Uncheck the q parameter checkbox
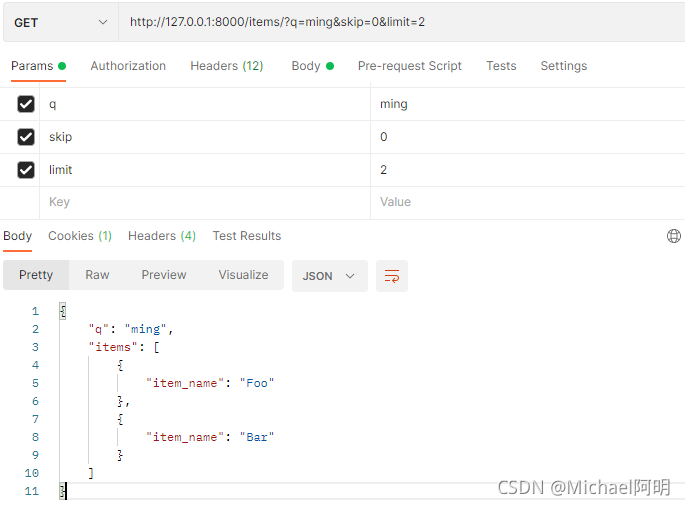The width and height of the screenshot is (685, 505). [x=26, y=104]
